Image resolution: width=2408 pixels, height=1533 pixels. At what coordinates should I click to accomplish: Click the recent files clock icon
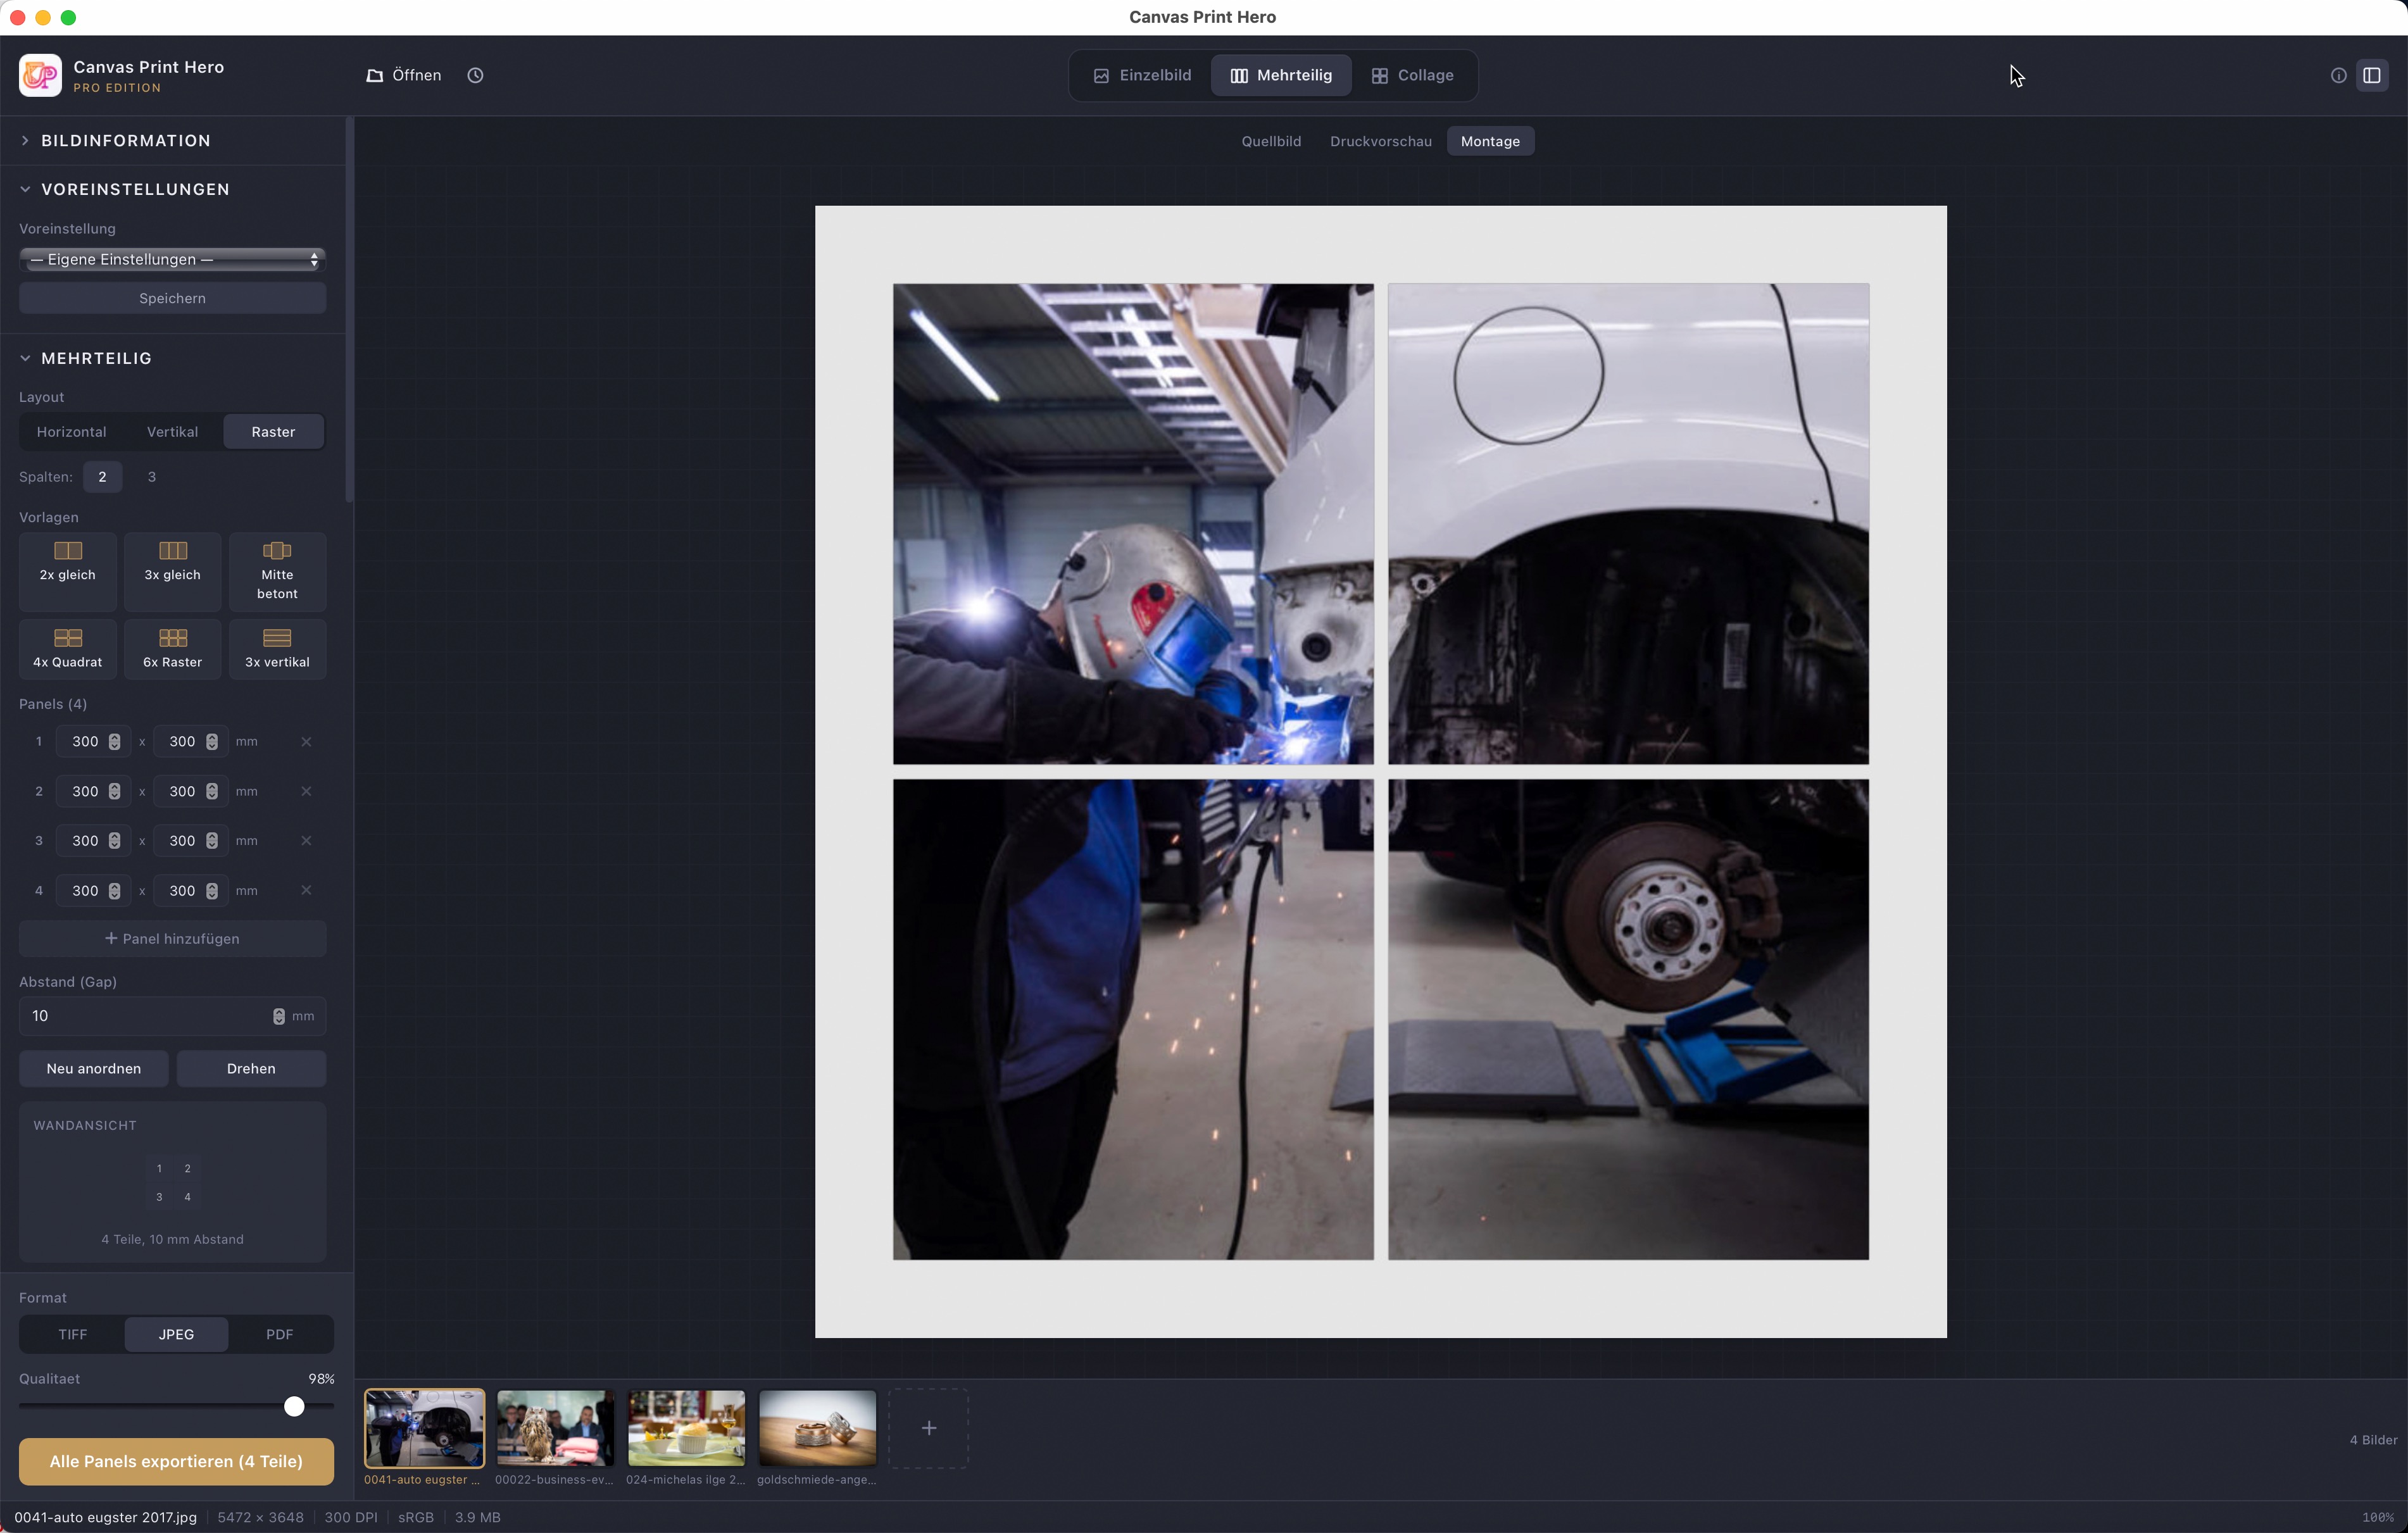pos(475,75)
